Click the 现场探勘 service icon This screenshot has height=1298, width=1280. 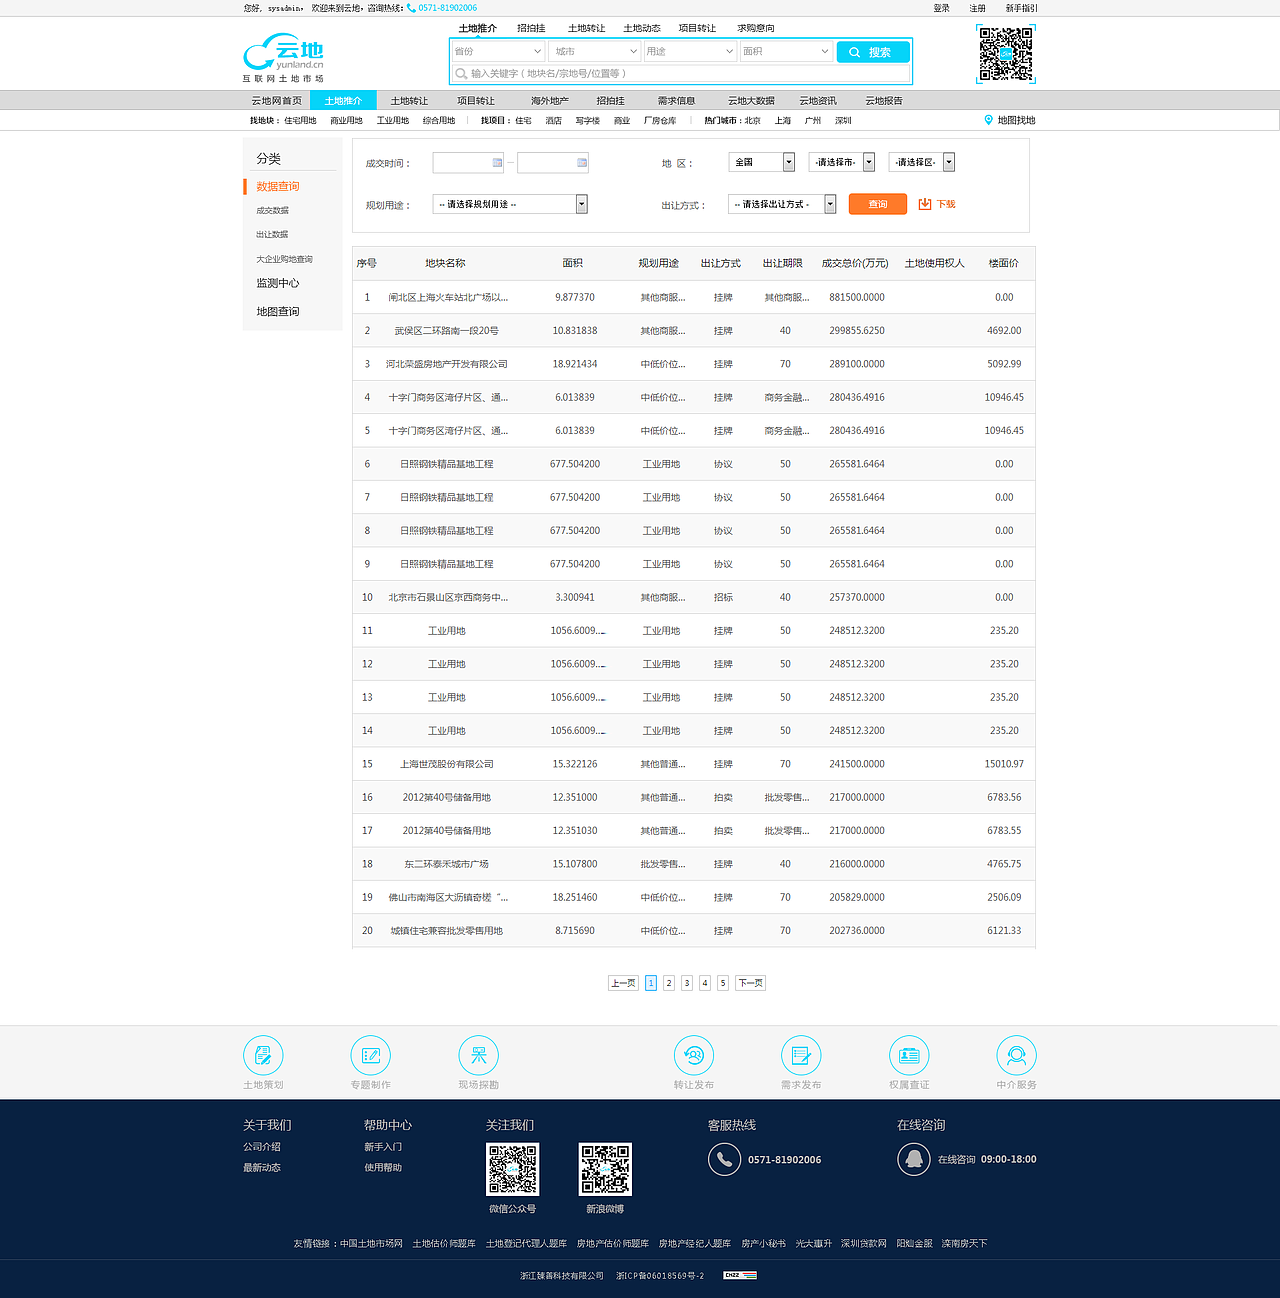tap(478, 1055)
